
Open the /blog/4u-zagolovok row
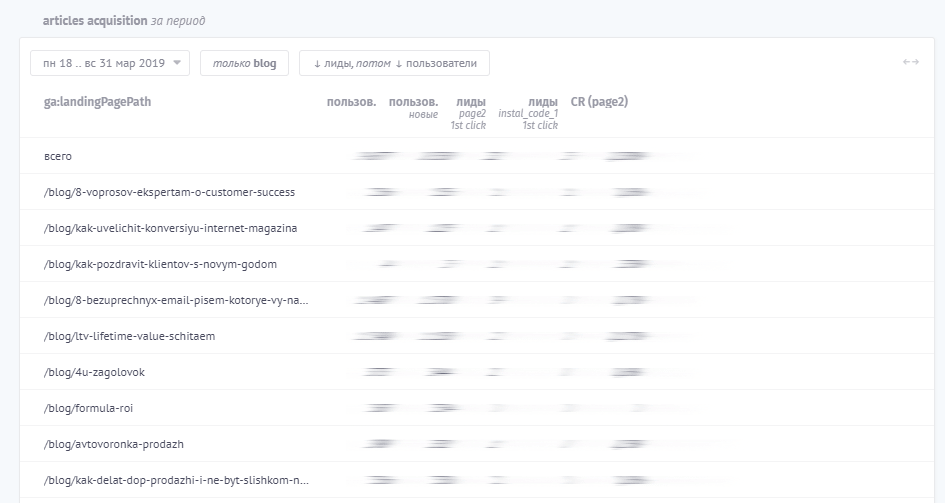94,372
